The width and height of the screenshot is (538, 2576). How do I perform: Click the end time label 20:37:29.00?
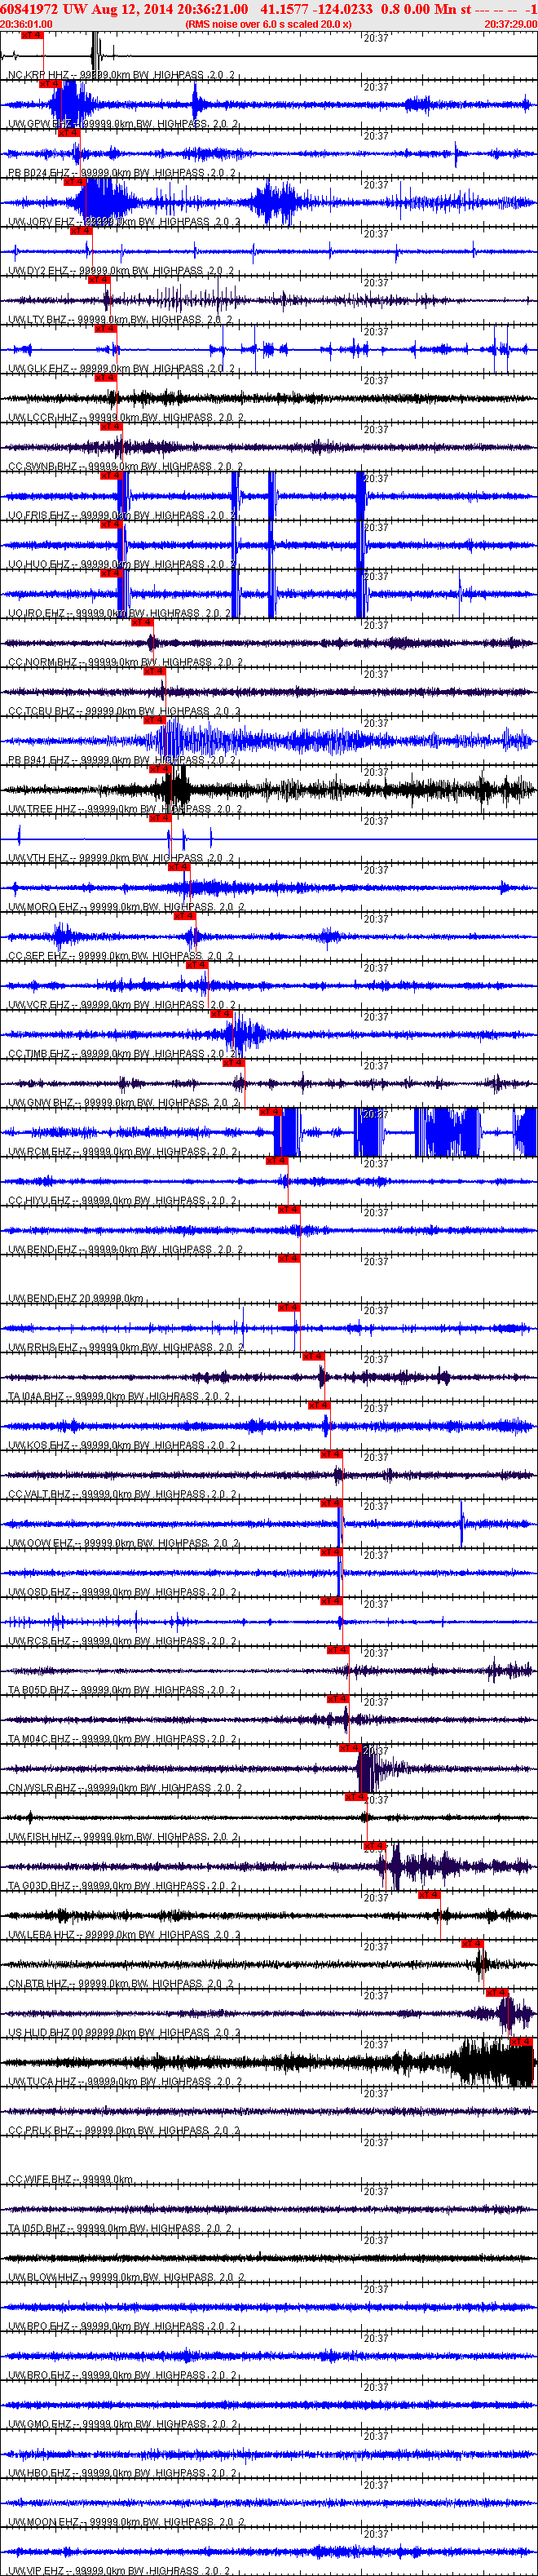(510, 24)
